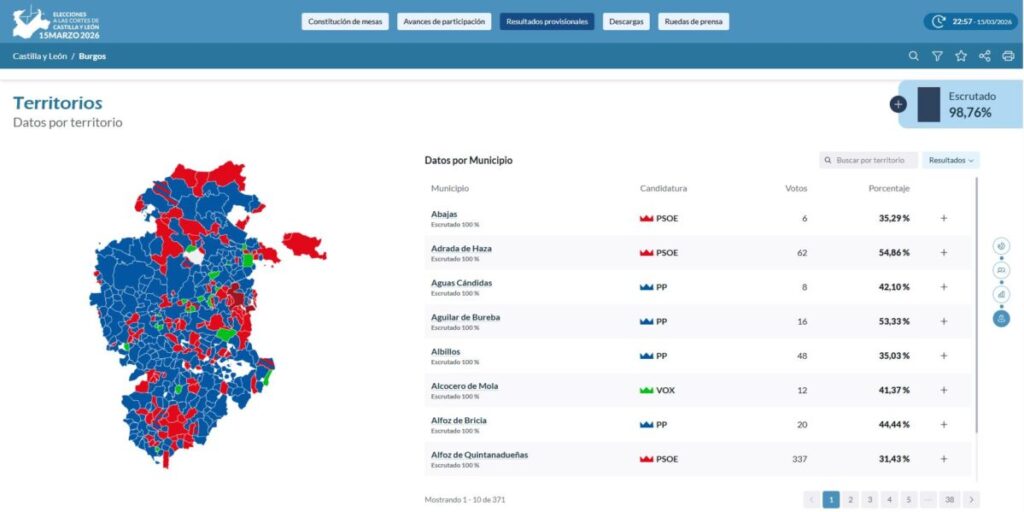Go to the Descargas section
This screenshot has height=512, width=1024.
coord(626,21)
